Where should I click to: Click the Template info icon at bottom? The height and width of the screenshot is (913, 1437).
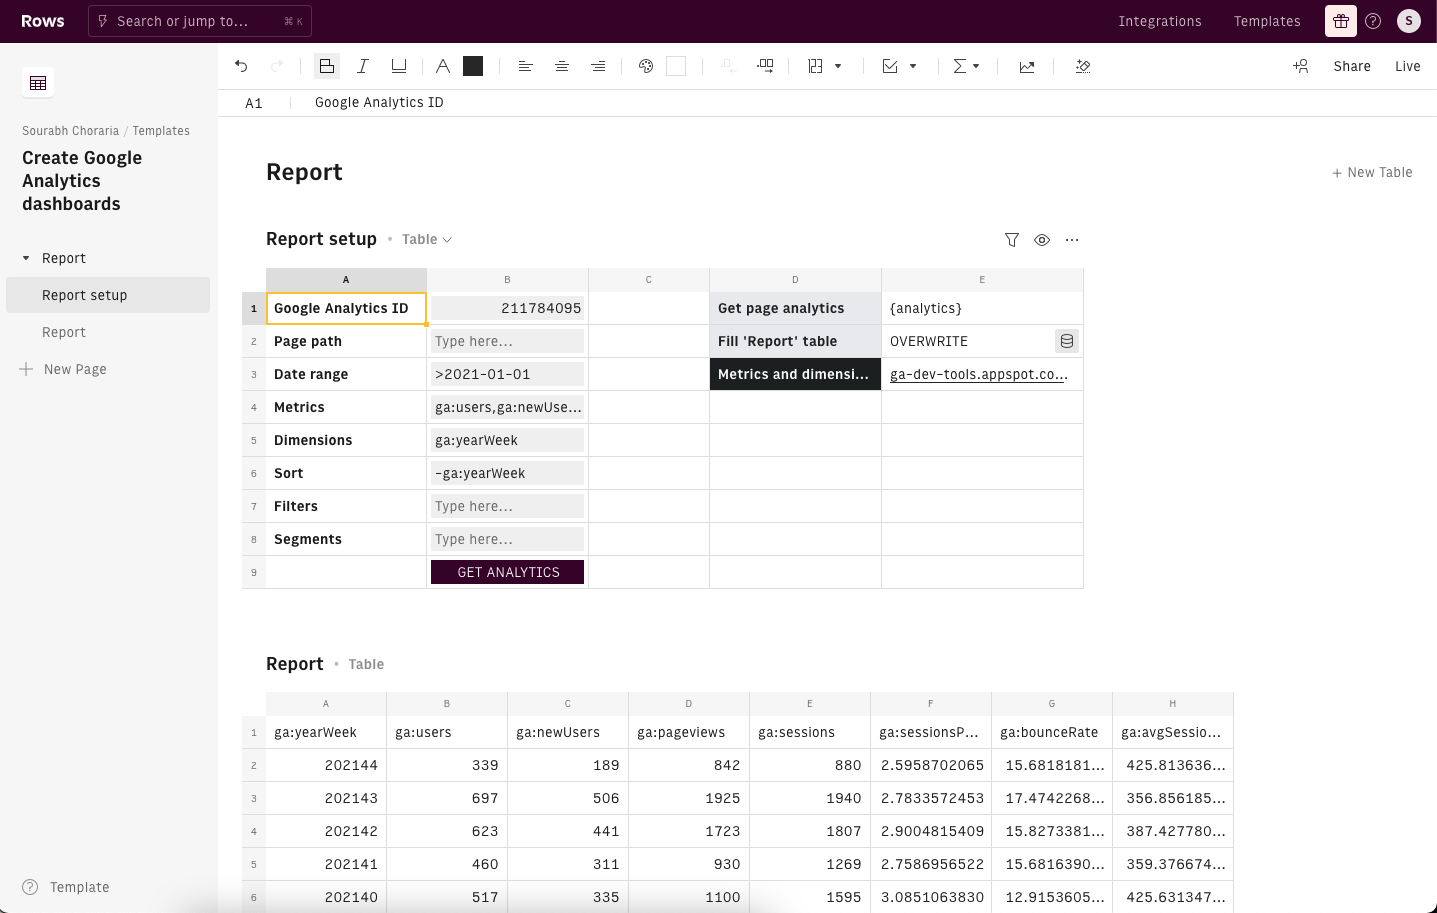(x=30, y=887)
